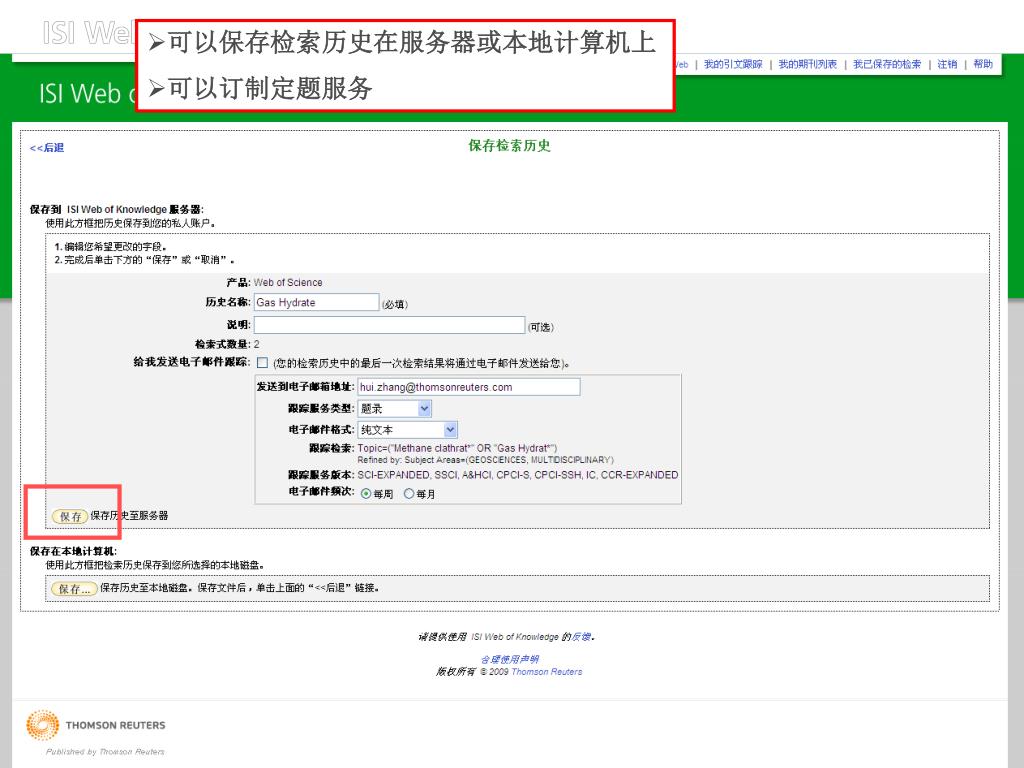Open the 反馈 feedback link

coord(581,637)
